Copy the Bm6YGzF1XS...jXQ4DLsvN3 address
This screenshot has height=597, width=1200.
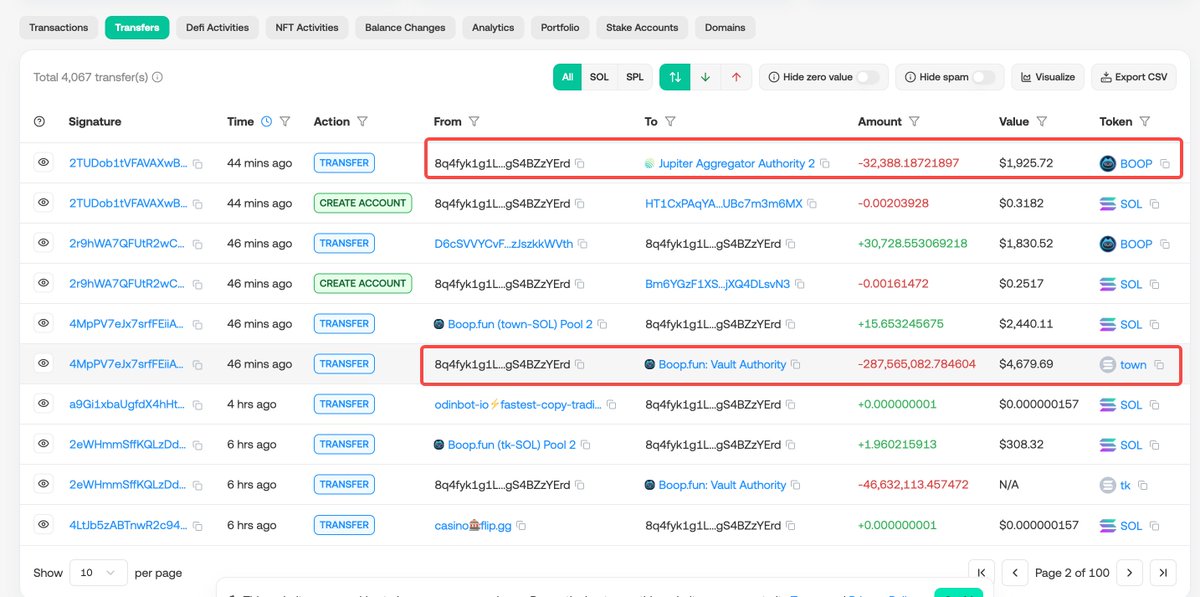[x=800, y=284]
